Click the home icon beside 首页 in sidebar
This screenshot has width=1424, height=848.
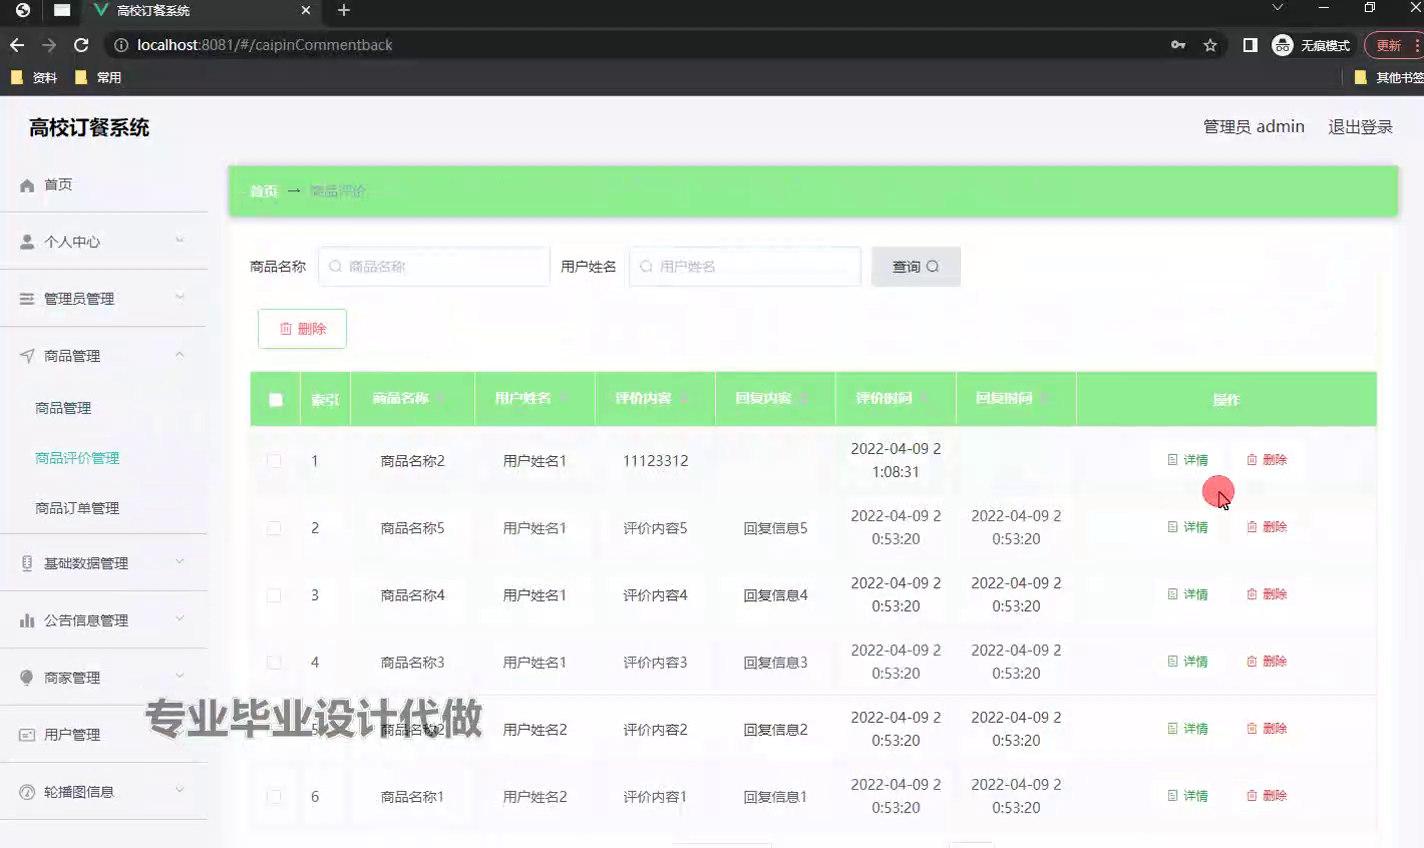click(27, 185)
